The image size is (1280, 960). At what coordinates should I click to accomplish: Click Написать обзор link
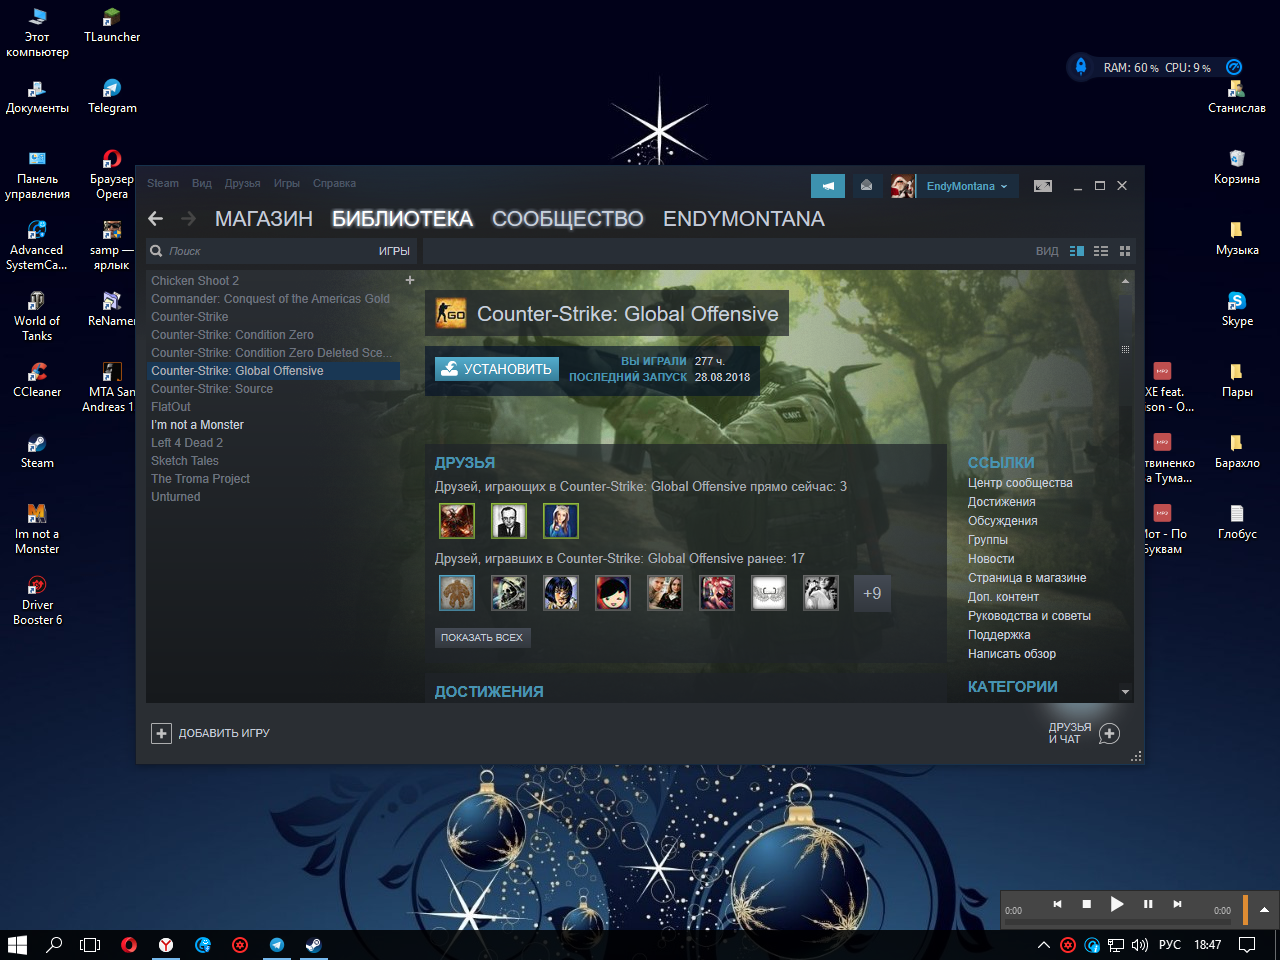(x=1012, y=654)
